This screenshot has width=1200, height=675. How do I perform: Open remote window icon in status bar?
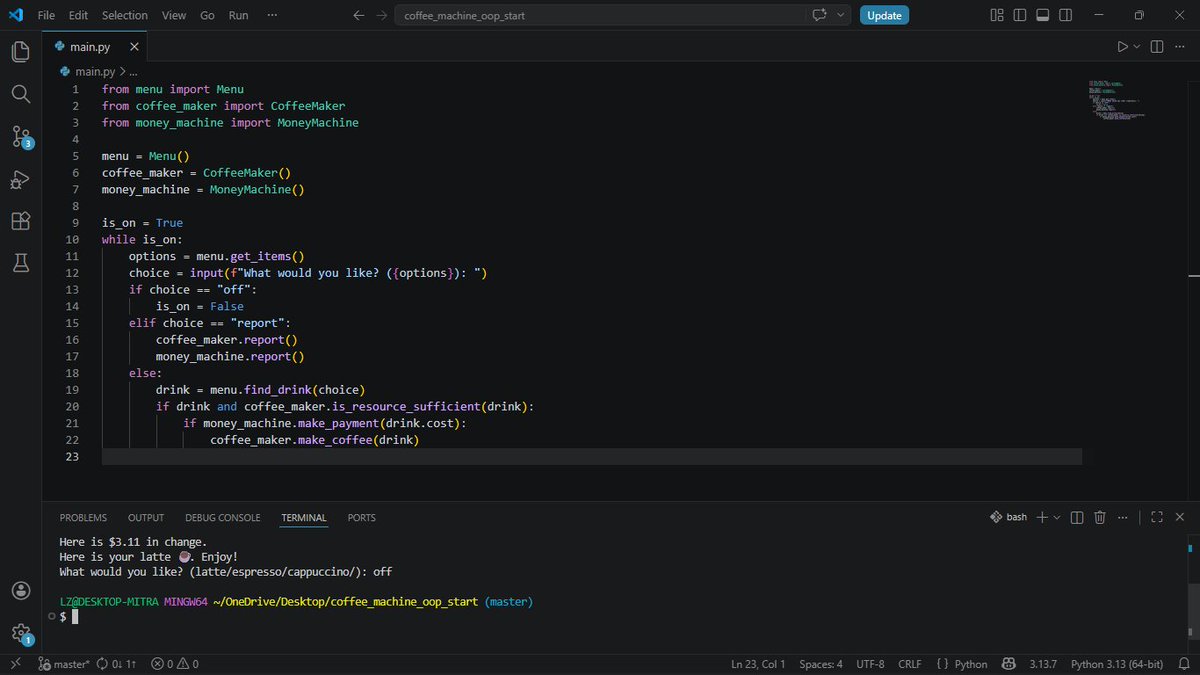click(15, 664)
